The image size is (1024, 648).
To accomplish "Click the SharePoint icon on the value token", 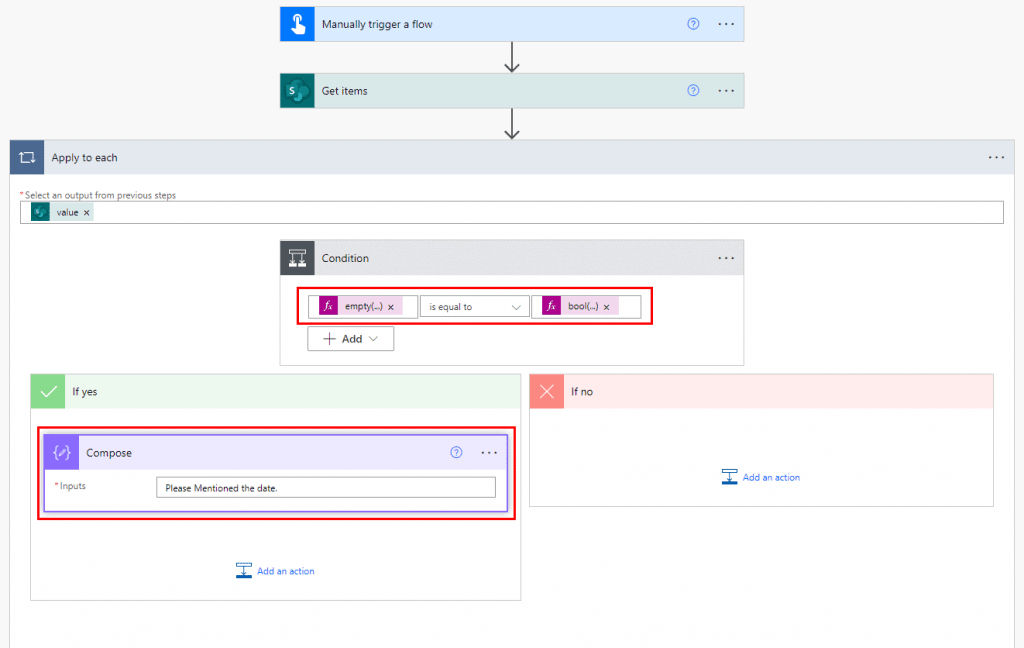I will (x=40, y=212).
